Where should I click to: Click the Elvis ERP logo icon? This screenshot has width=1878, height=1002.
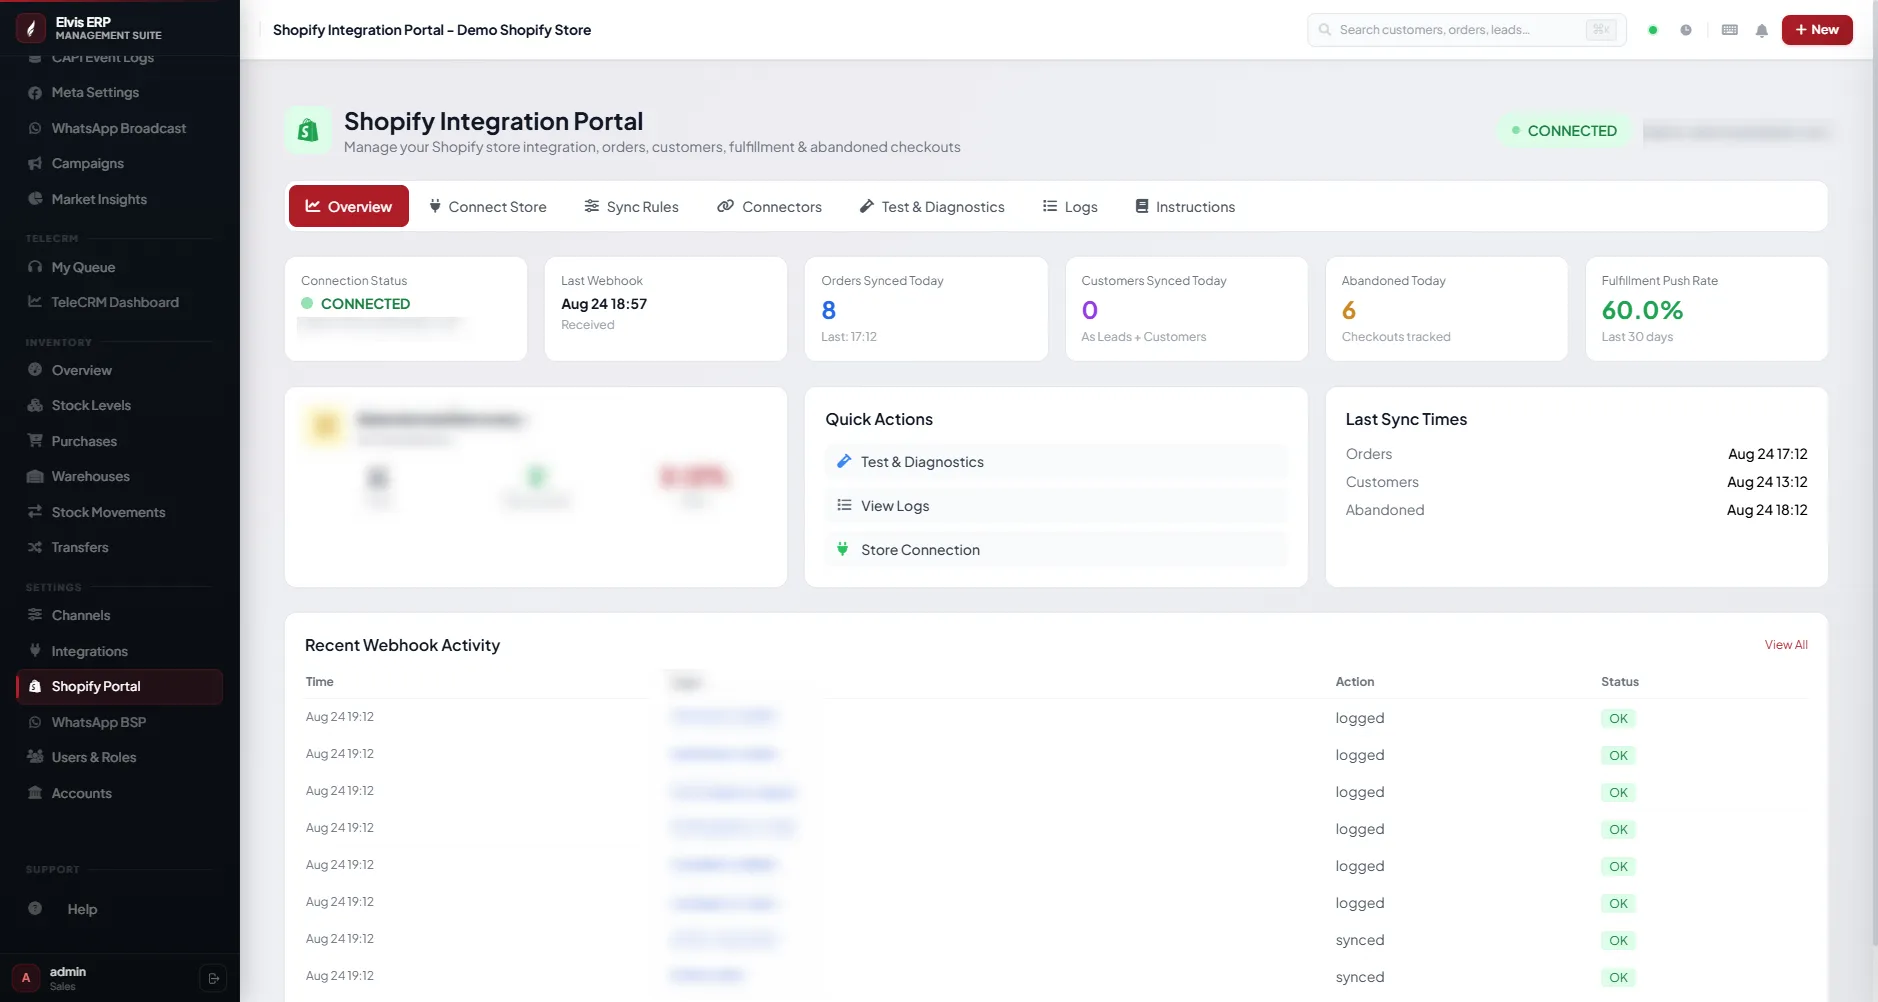coord(31,28)
